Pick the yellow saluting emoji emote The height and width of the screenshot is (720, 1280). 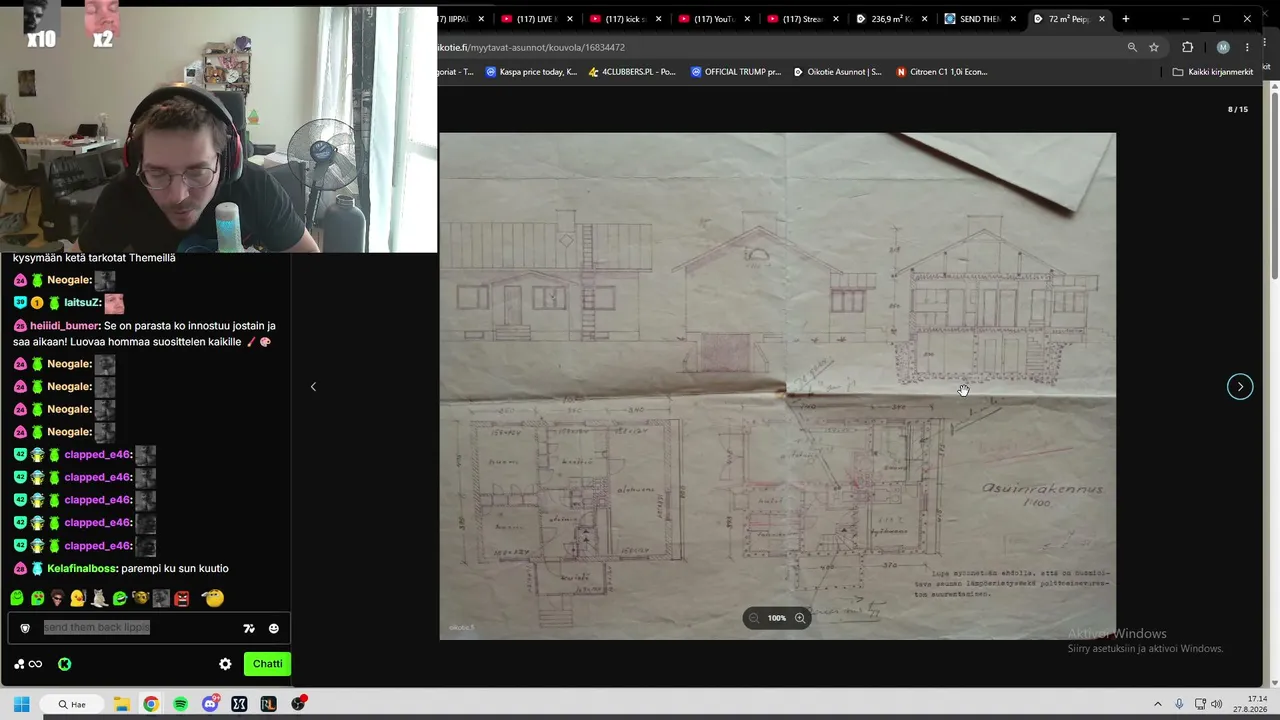(213, 598)
